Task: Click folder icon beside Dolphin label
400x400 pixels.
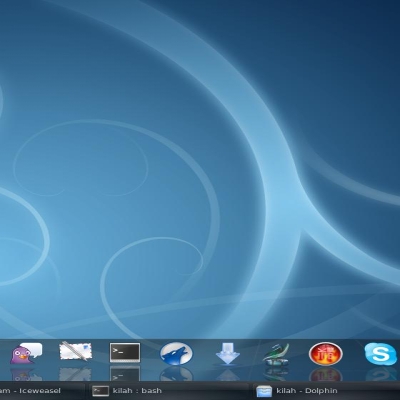Action: 264,391
